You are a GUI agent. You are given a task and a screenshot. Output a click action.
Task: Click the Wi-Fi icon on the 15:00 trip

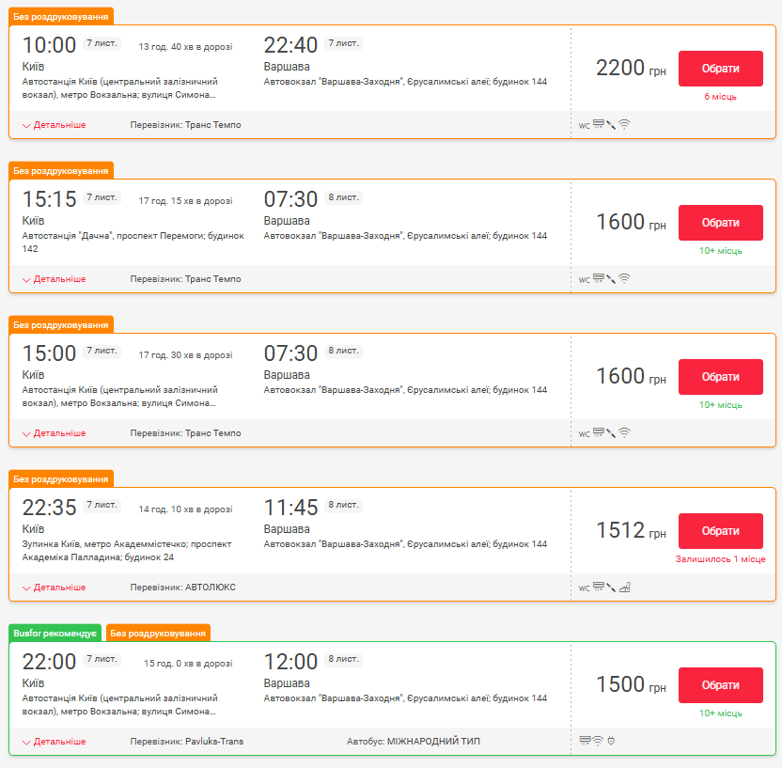pyautogui.click(x=624, y=433)
